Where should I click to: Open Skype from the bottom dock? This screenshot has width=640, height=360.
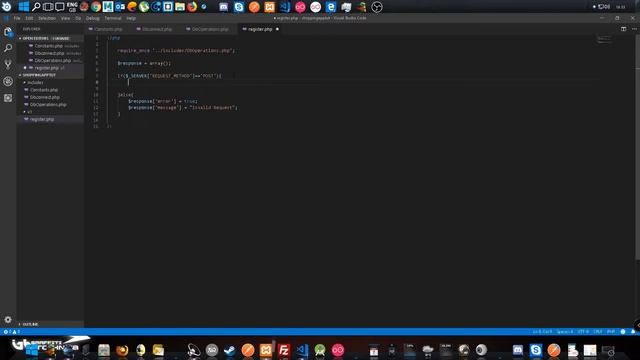[536, 350]
